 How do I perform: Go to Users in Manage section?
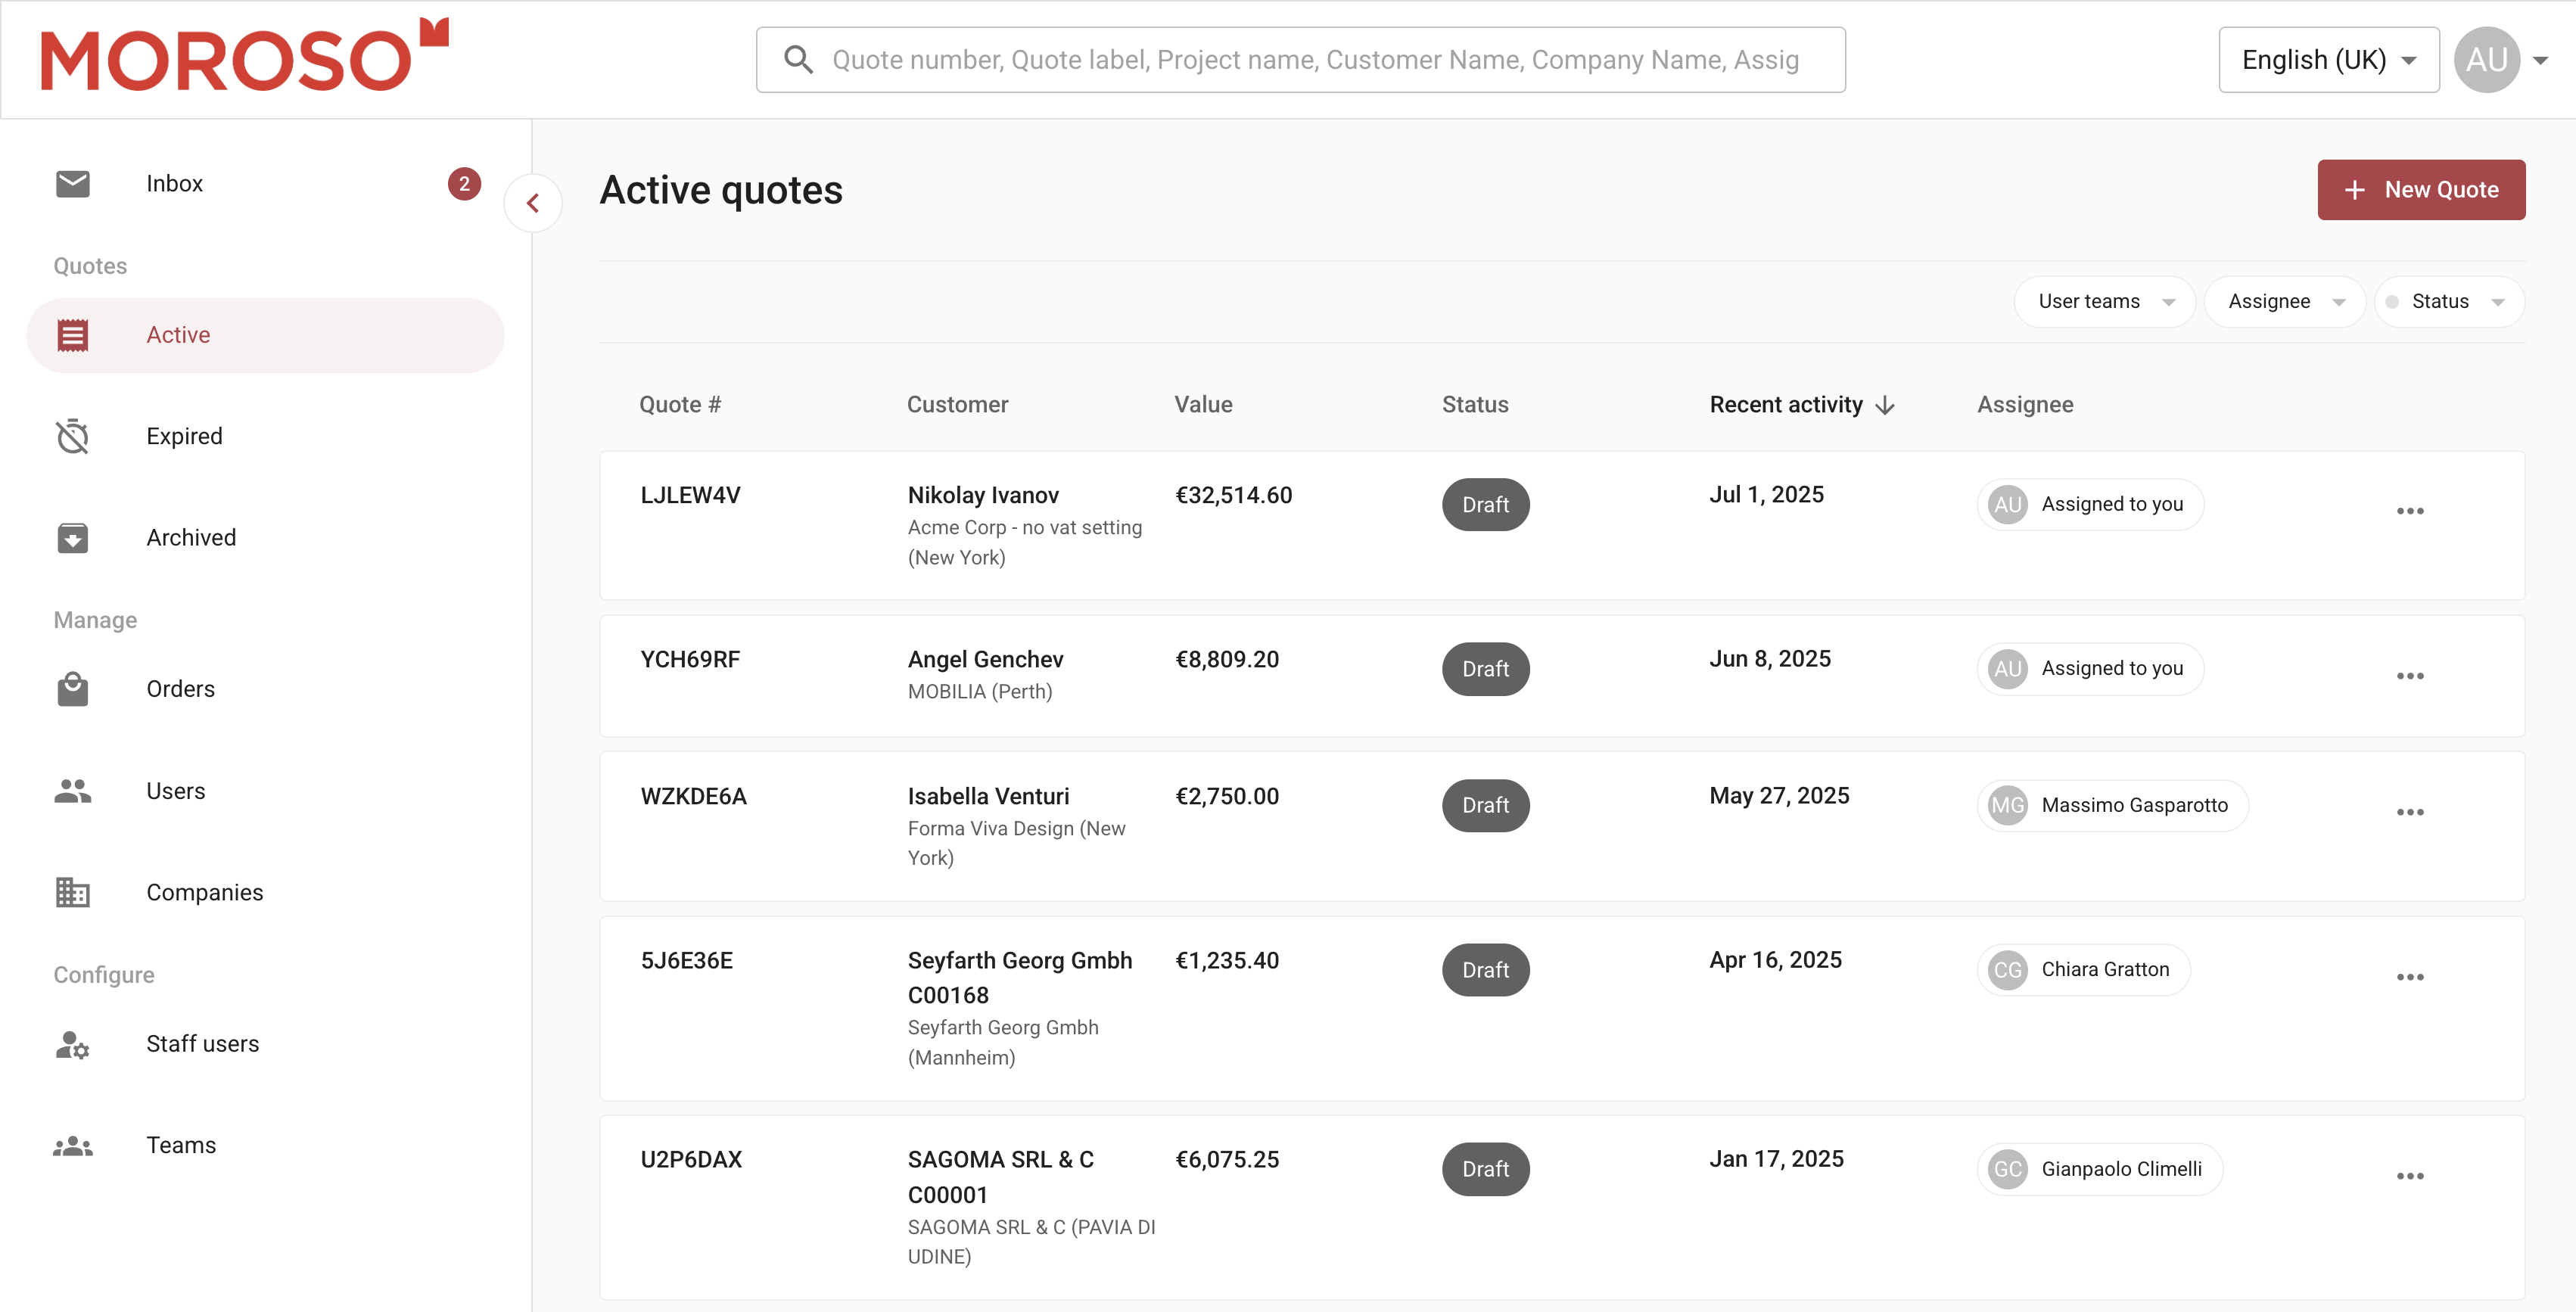coord(175,791)
